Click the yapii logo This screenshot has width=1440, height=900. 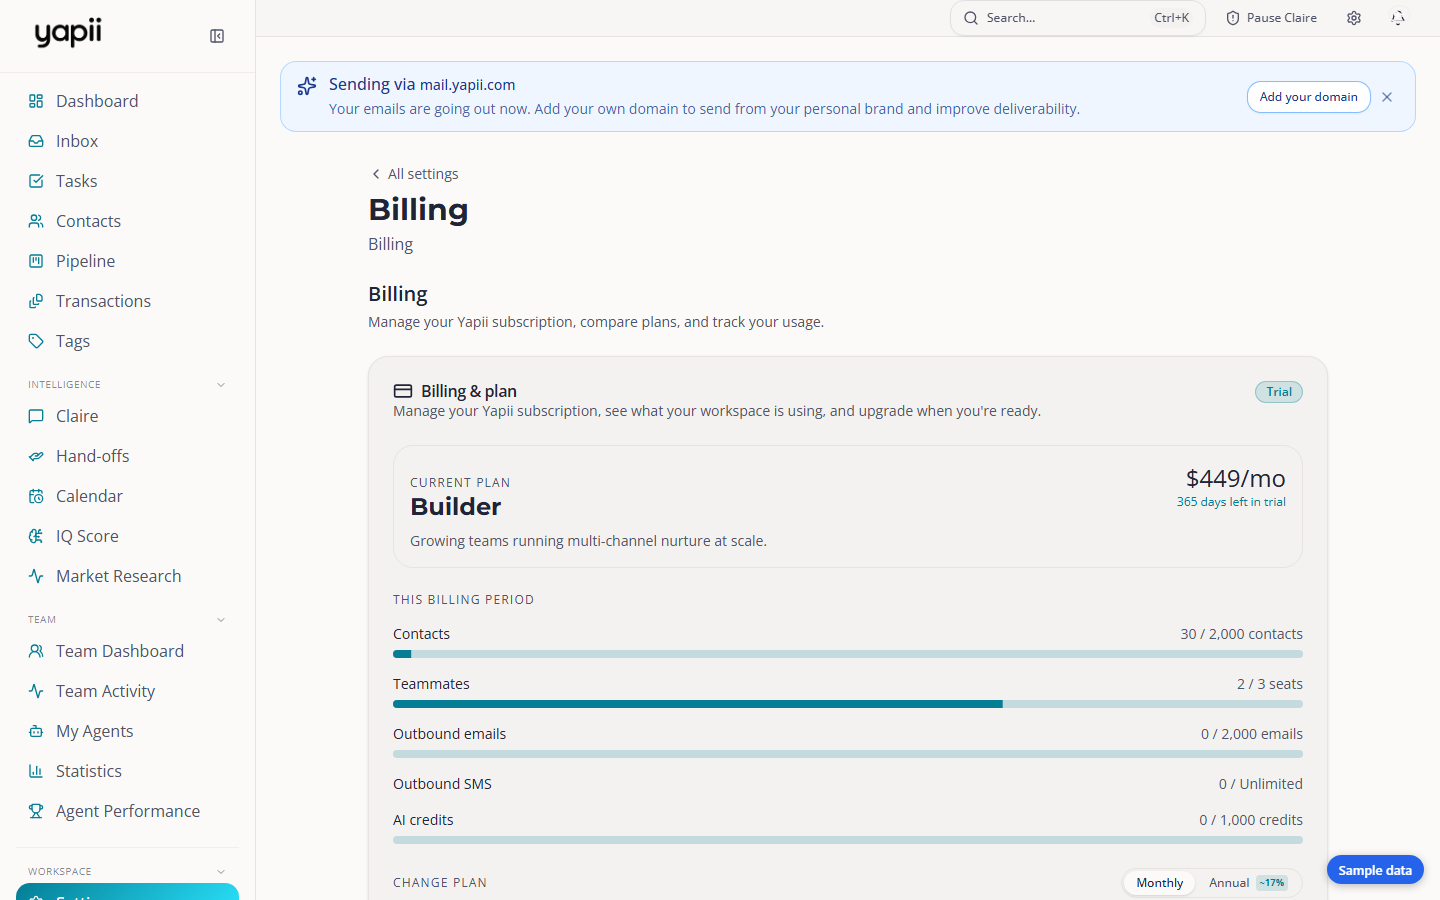pos(68,33)
